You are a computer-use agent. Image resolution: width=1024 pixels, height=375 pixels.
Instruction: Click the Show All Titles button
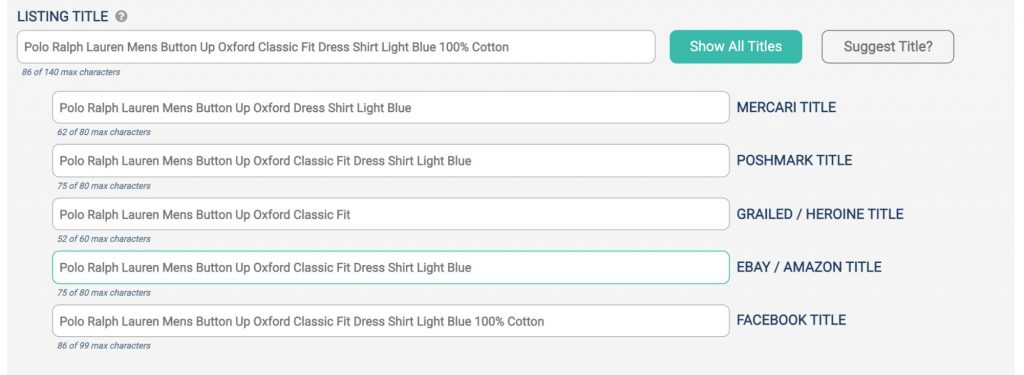click(735, 46)
